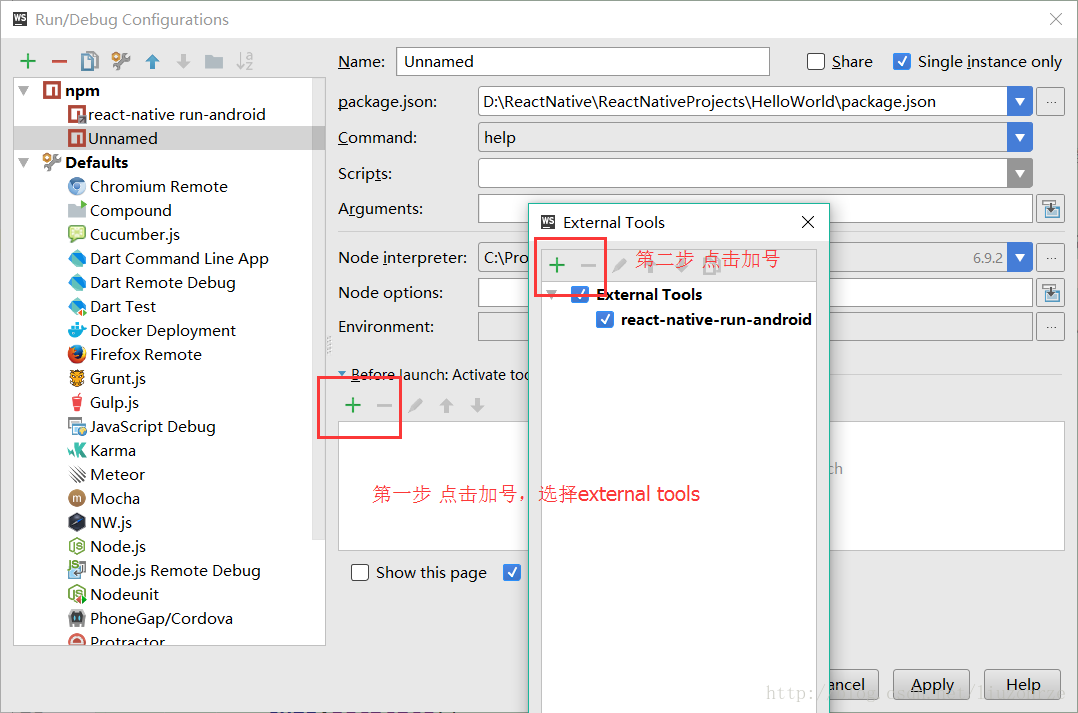Image resolution: width=1078 pixels, height=713 pixels.
Task: Sort configurations alphabetically icon
Action: (245, 61)
